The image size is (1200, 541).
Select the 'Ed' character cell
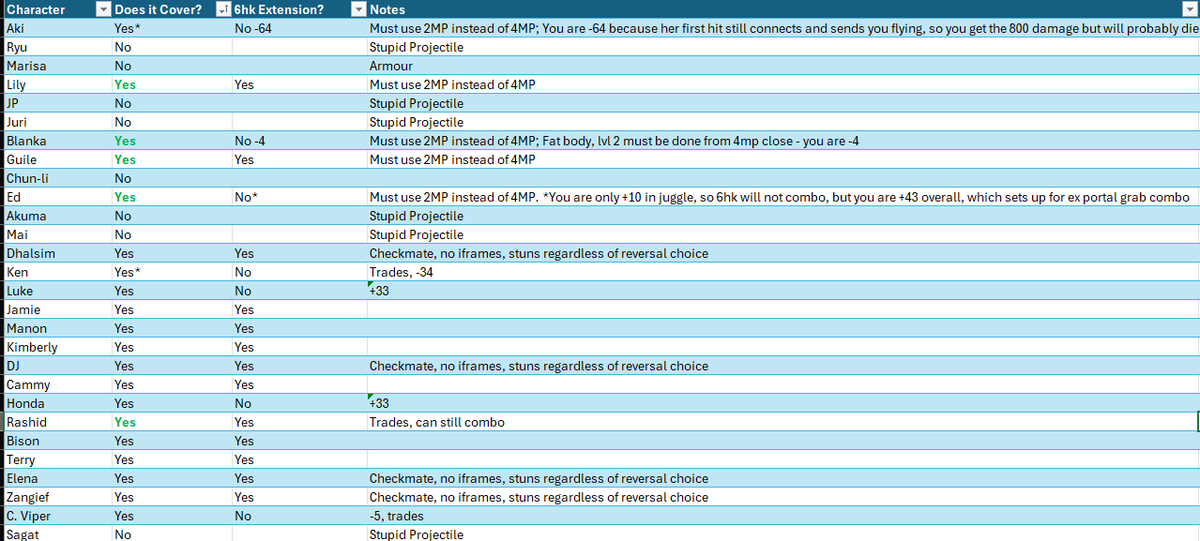(x=56, y=197)
